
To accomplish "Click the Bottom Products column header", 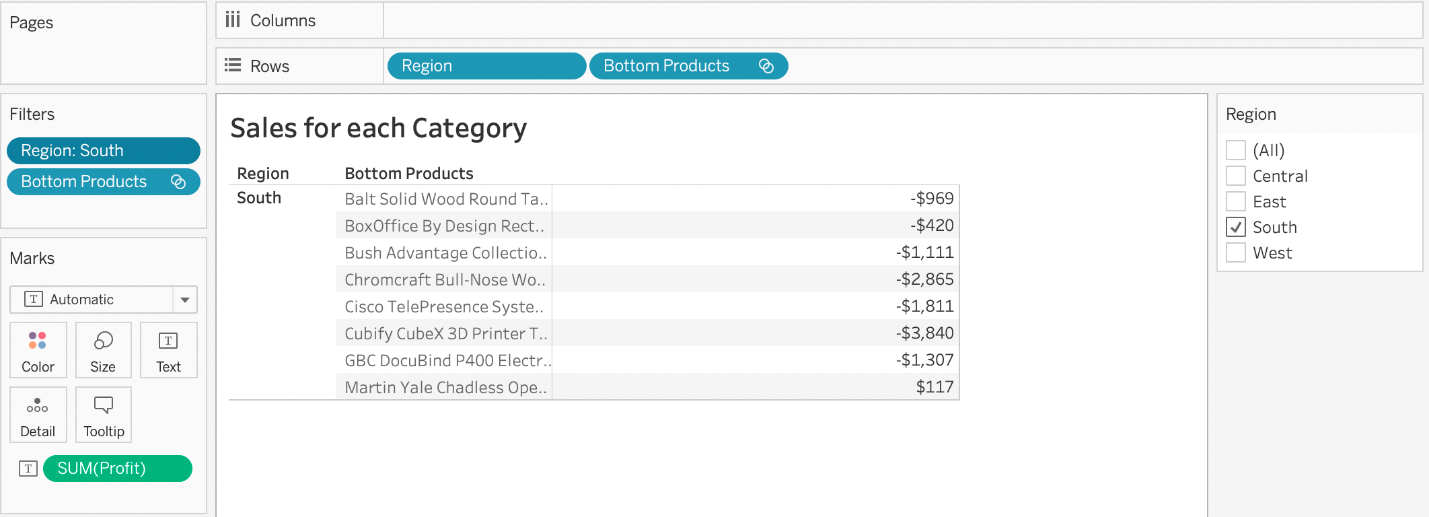I will 409,173.
